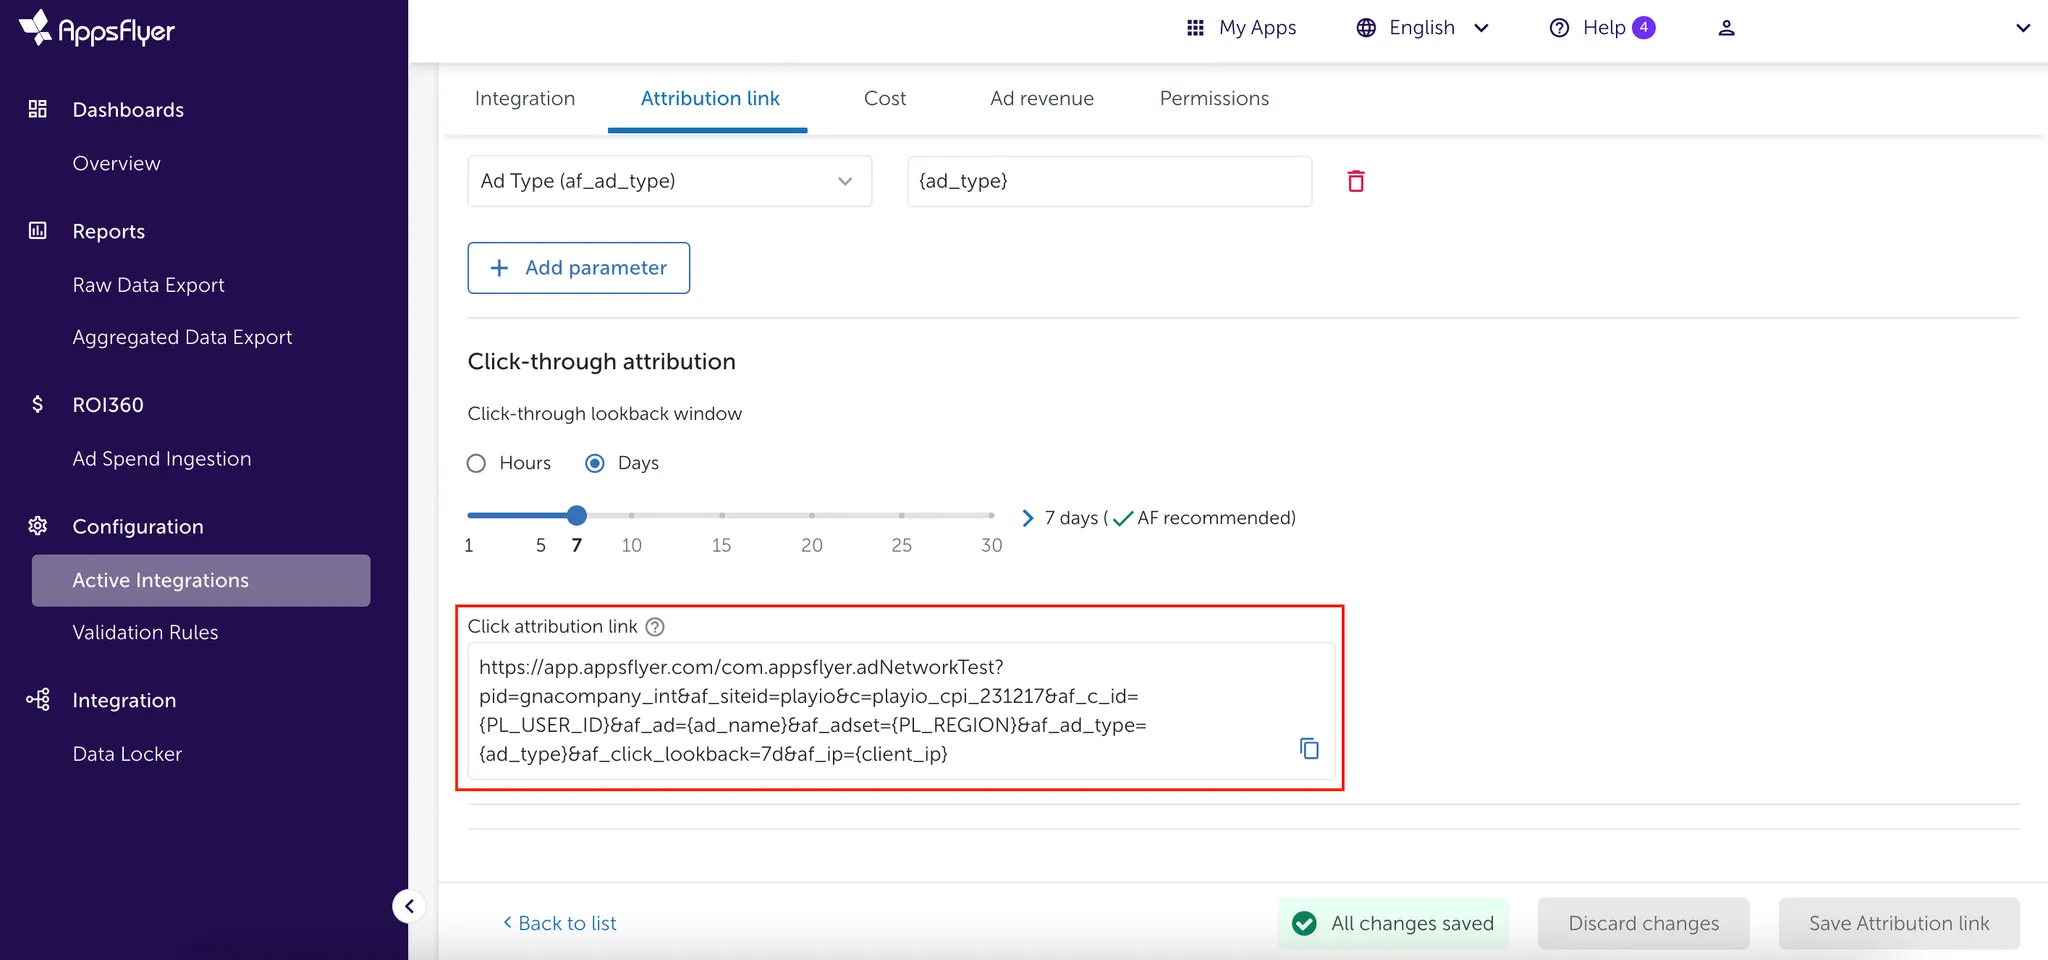This screenshot has width=2048, height=960.
Task: Copy the click attribution link
Action: click(1309, 748)
